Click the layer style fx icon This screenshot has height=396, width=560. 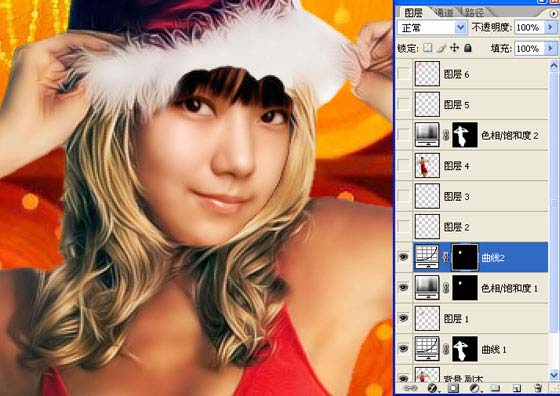point(432,389)
